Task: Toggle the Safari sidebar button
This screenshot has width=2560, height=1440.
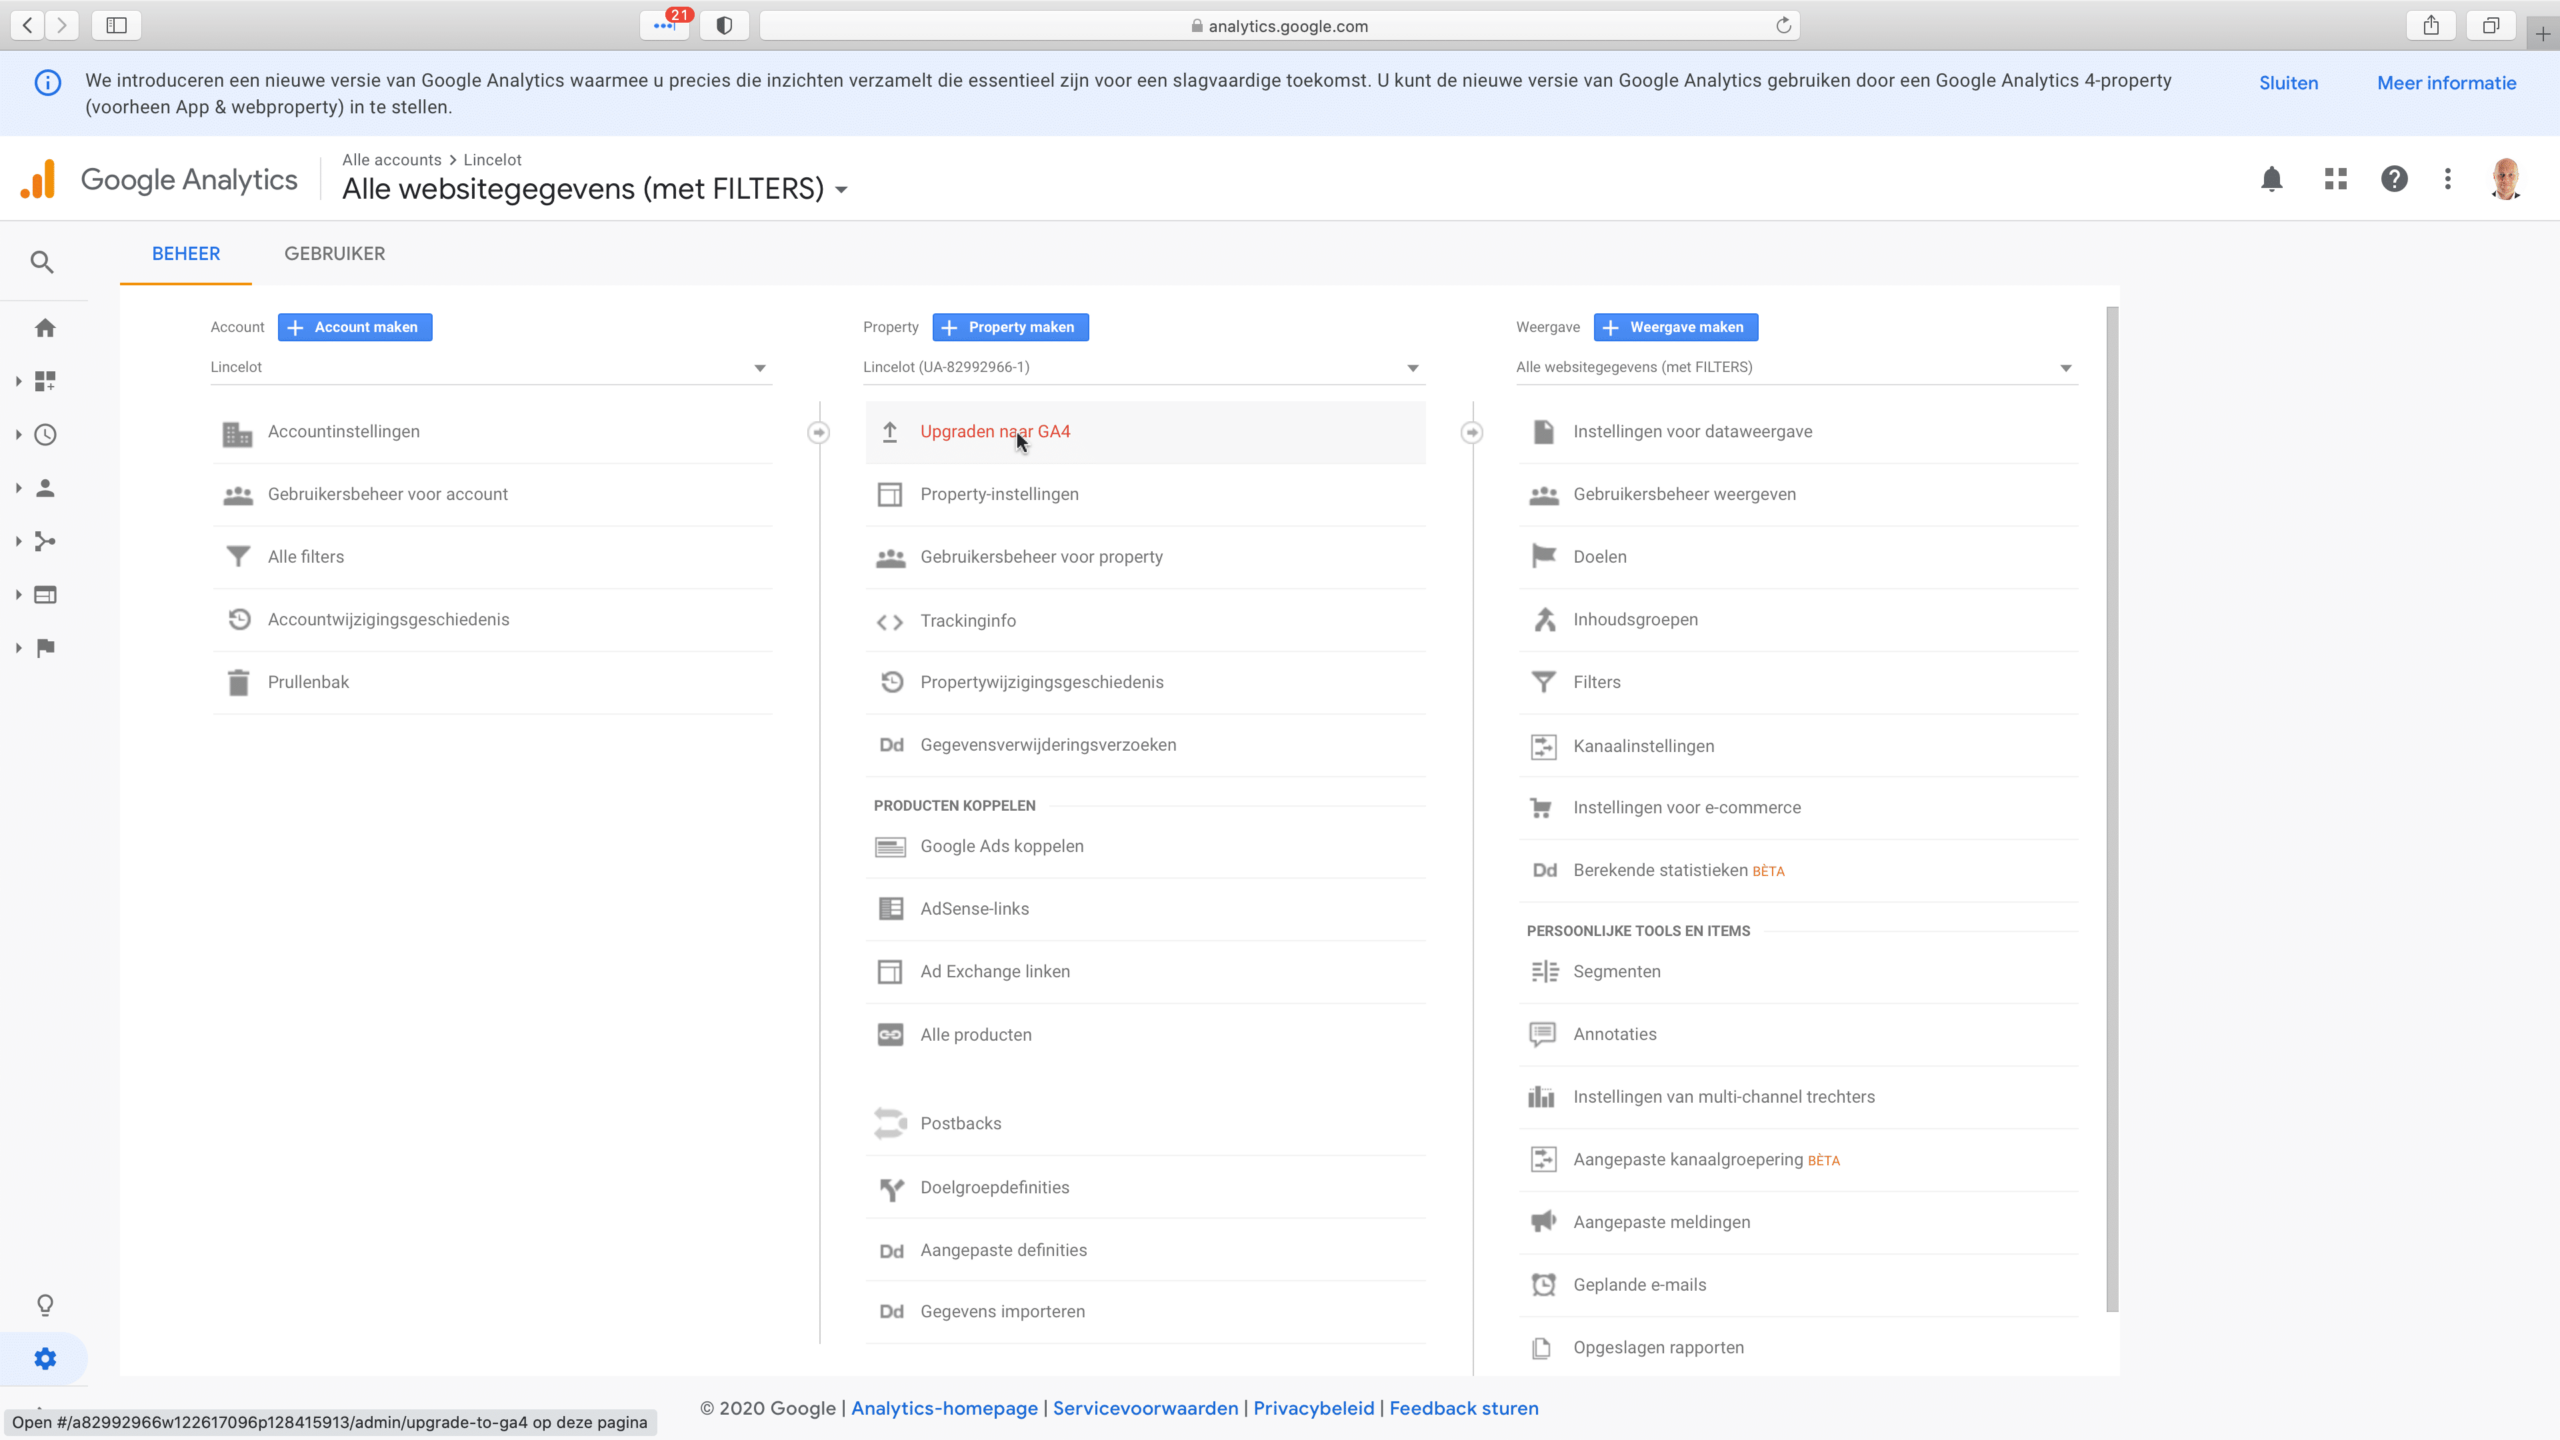Action: click(x=116, y=26)
